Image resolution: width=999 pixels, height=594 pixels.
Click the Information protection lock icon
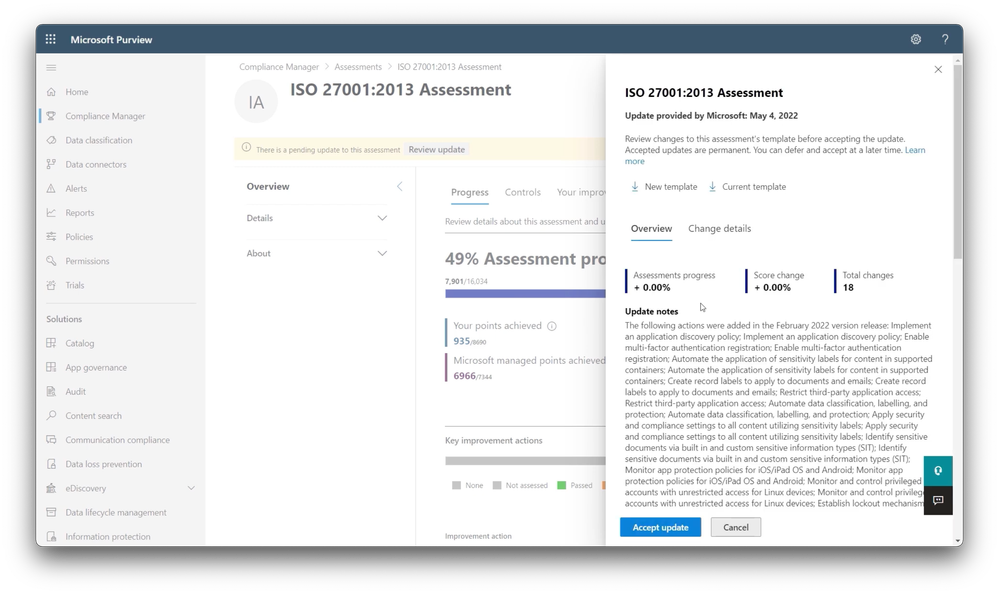click(51, 537)
